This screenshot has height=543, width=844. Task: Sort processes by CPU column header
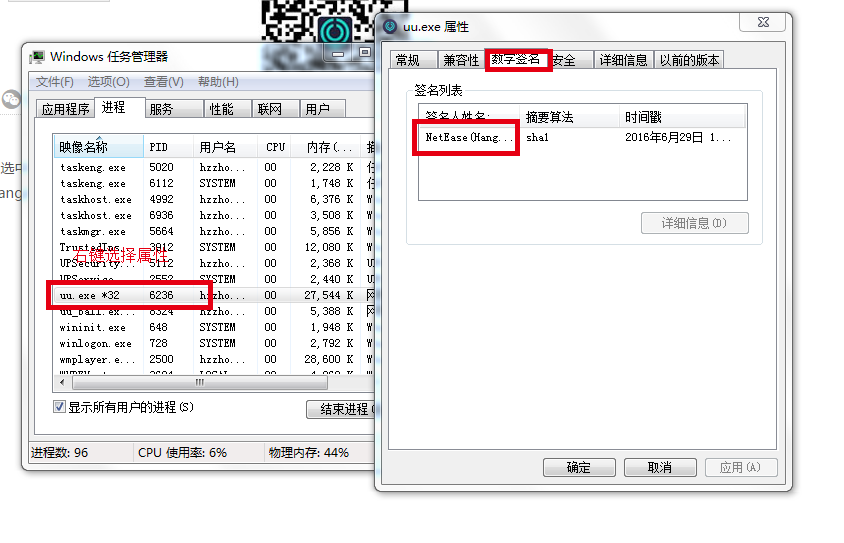[275, 147]
